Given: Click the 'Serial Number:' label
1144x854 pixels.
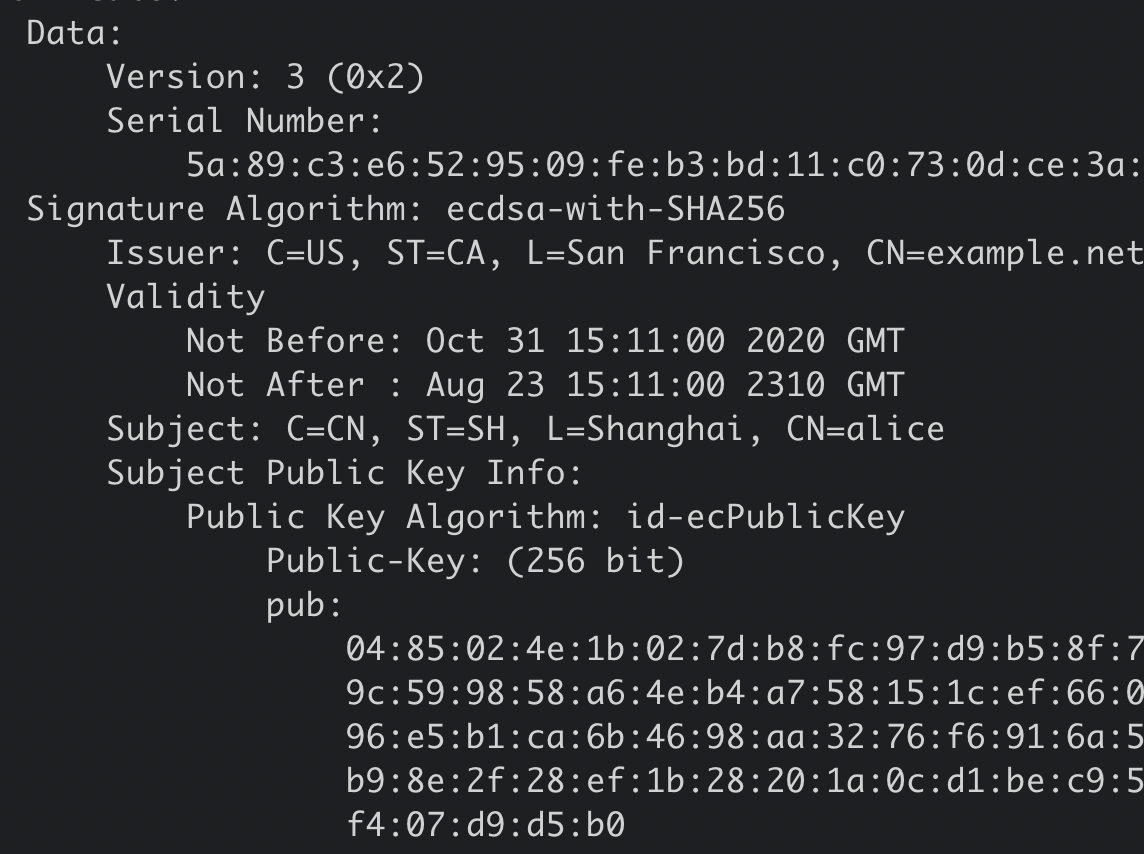Looking at the screenshot, I should tap(244, 121).
